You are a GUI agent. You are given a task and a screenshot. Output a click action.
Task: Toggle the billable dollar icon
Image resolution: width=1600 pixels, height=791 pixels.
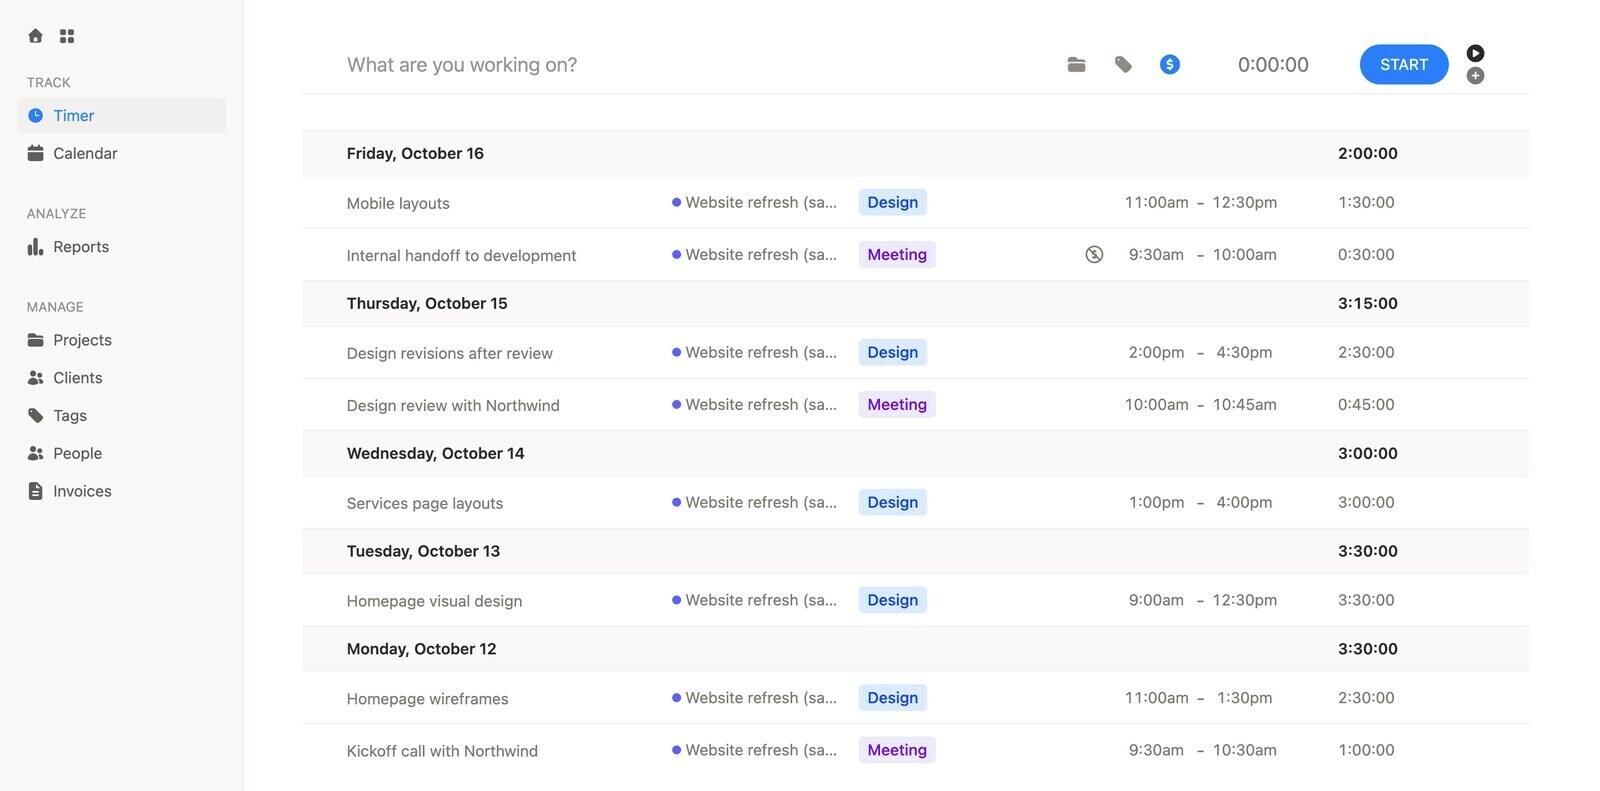(1170, 64)
